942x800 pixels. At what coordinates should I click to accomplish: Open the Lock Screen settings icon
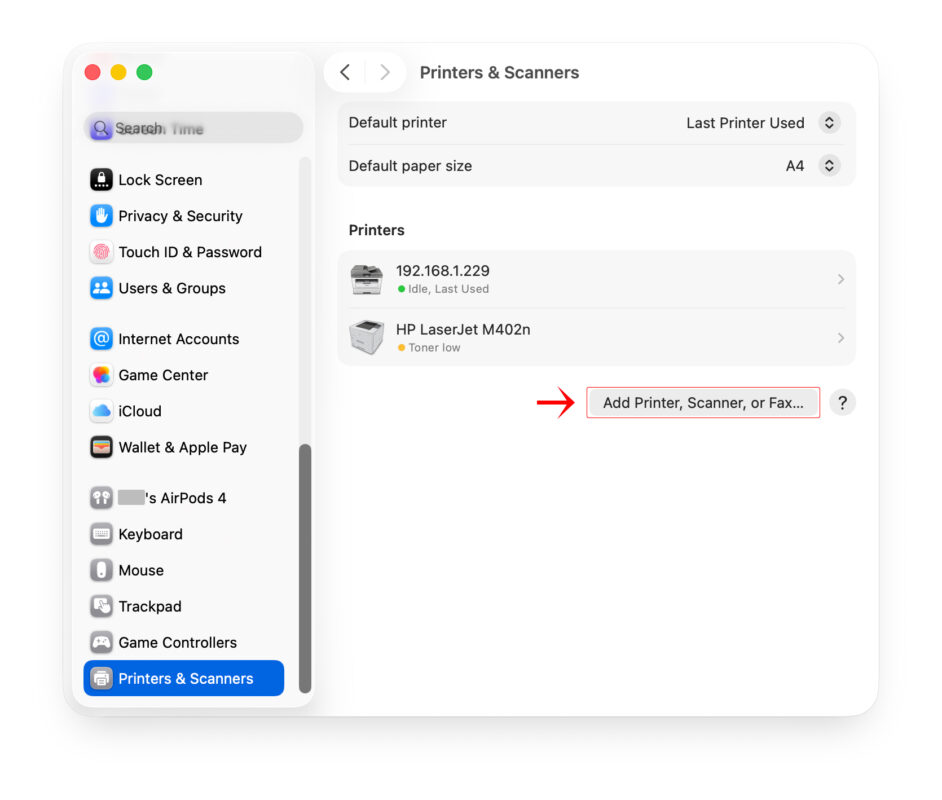point(101,179)
